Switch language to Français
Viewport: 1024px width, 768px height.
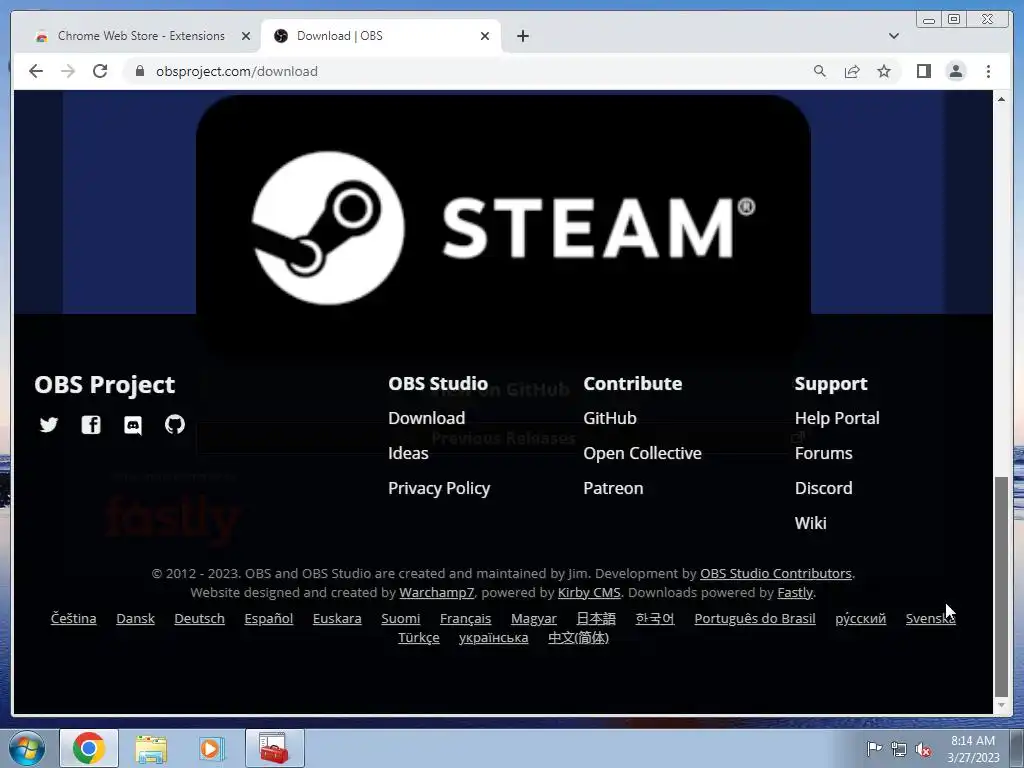tap(465, 618)
